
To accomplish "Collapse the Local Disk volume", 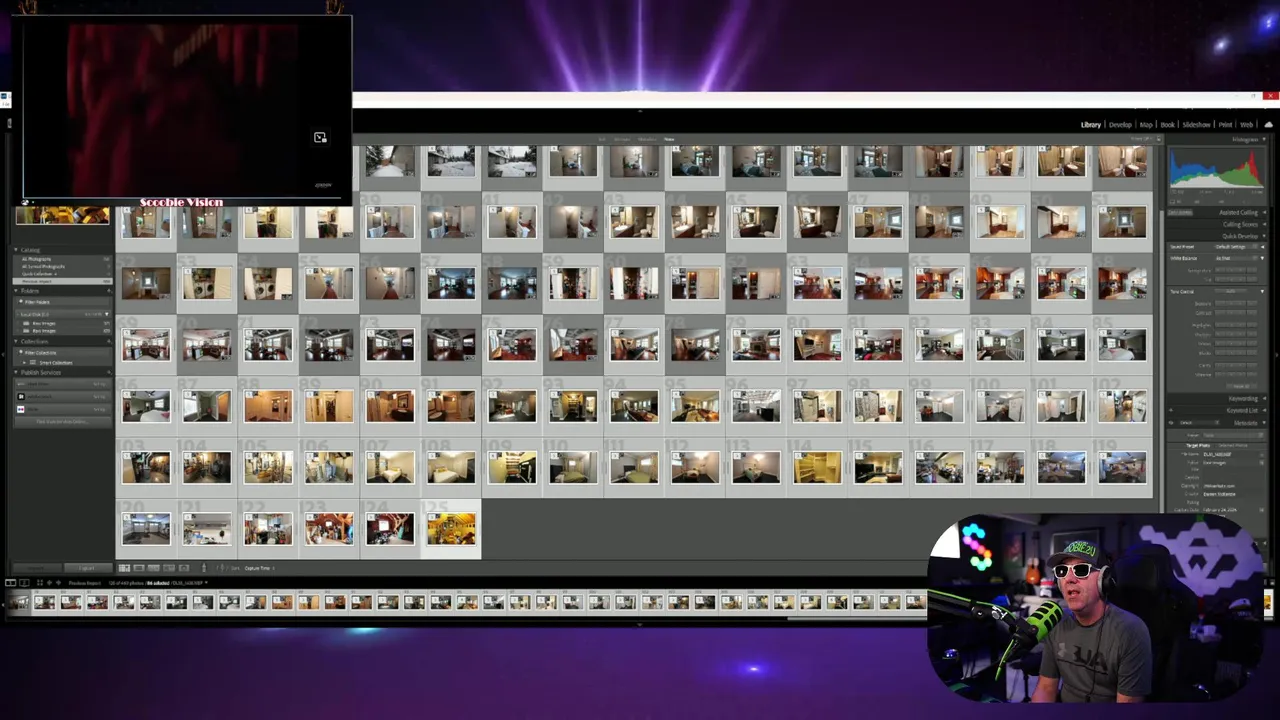I will pos(107,314).
